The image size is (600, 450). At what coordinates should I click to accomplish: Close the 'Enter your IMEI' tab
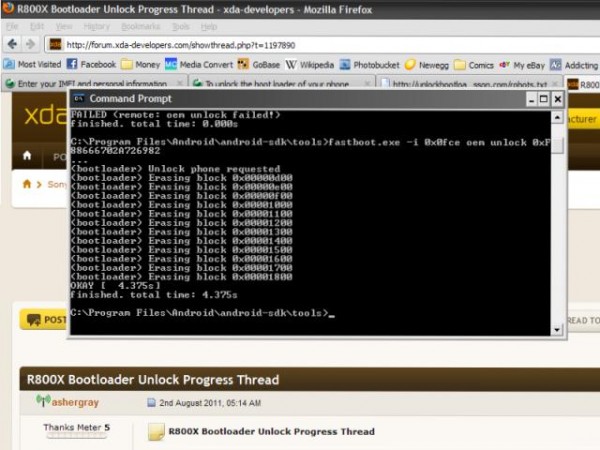pos(179,83)
